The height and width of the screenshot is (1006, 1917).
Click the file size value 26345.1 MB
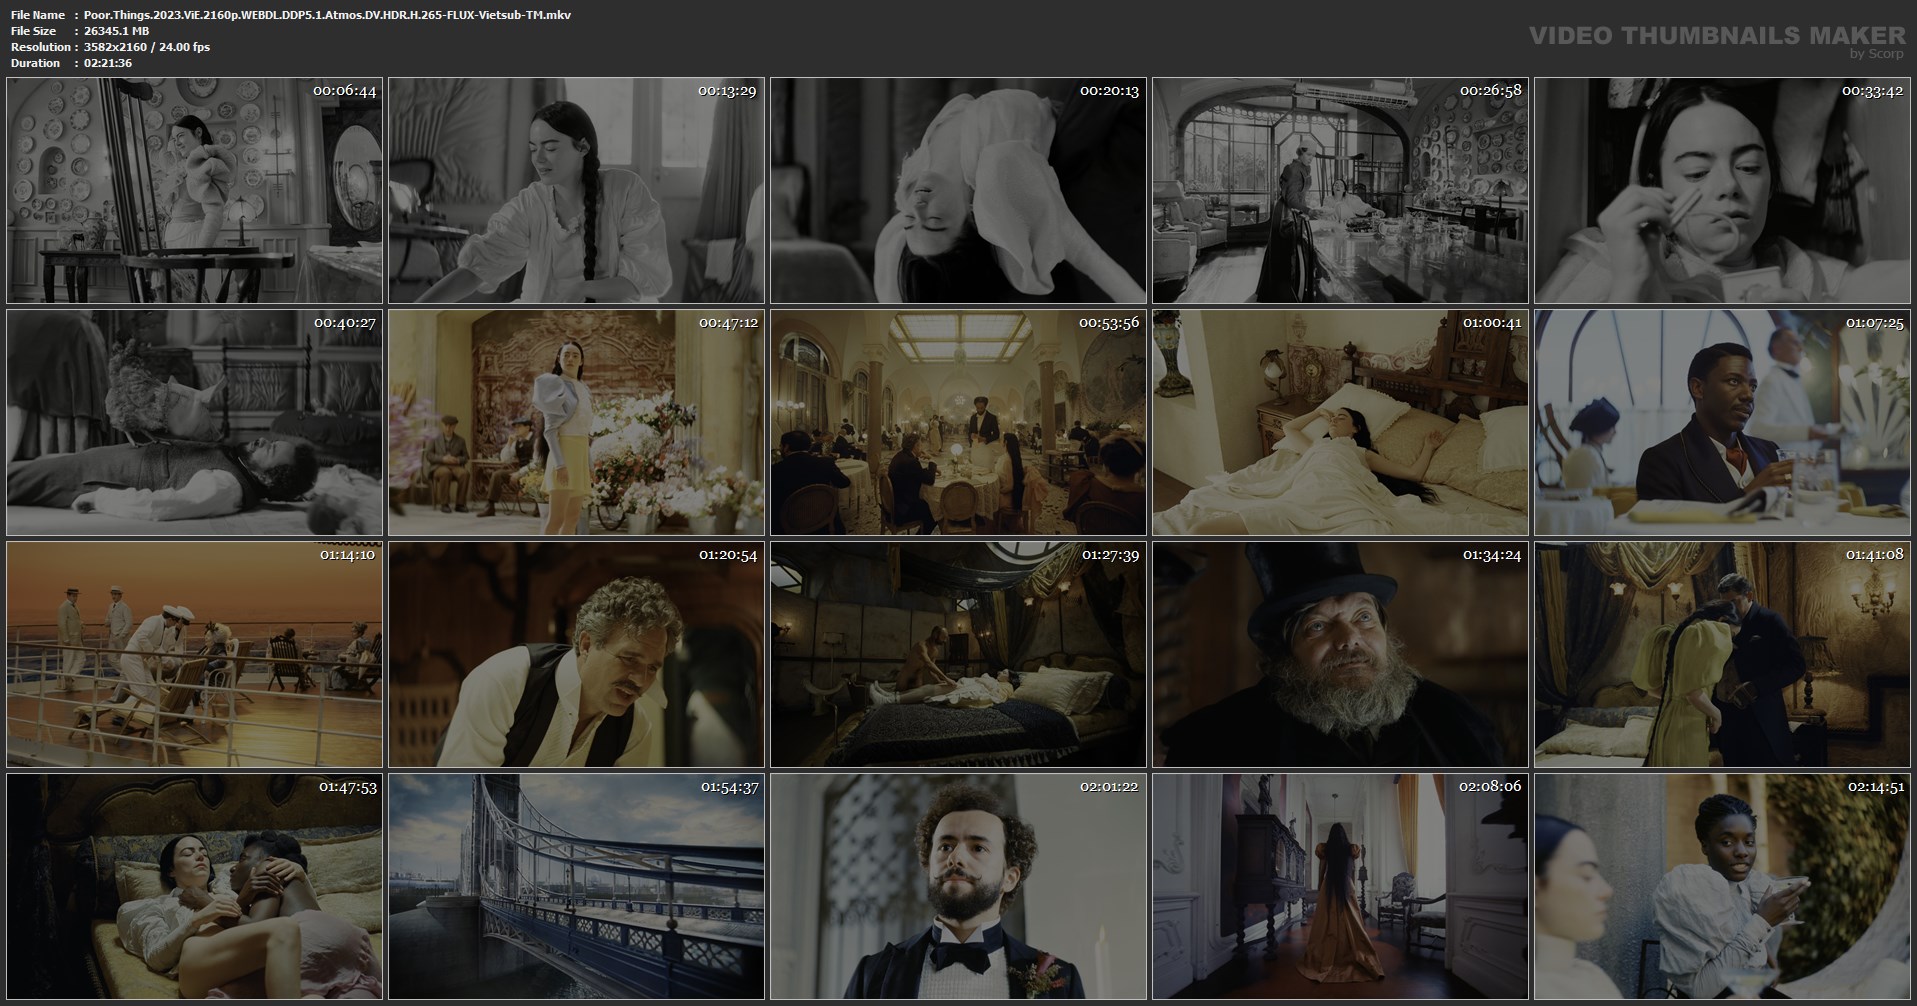[116, 31]
